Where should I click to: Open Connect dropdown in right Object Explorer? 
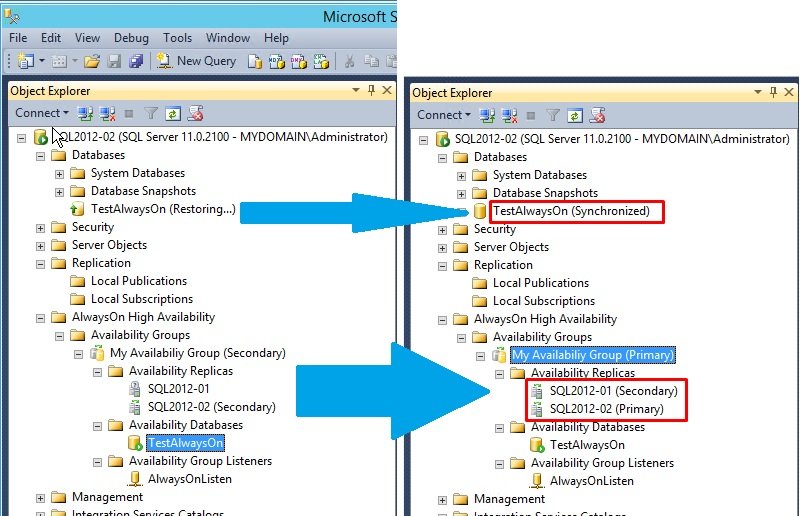pyautogui.click(x=441, y=115)
